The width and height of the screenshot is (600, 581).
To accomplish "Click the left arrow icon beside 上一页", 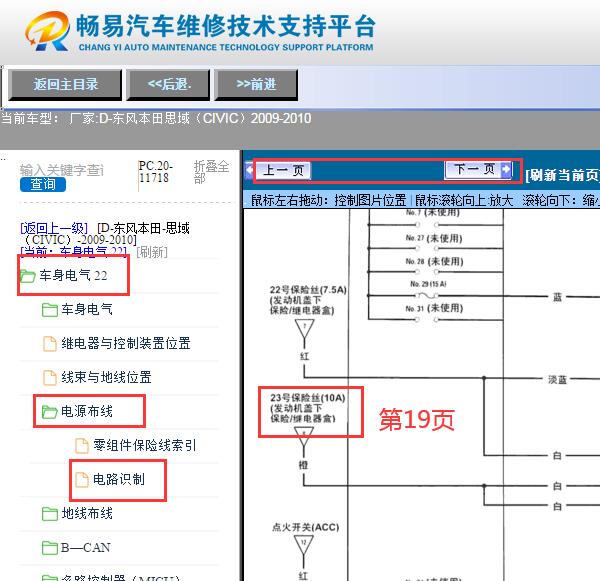I will [250, 170].
